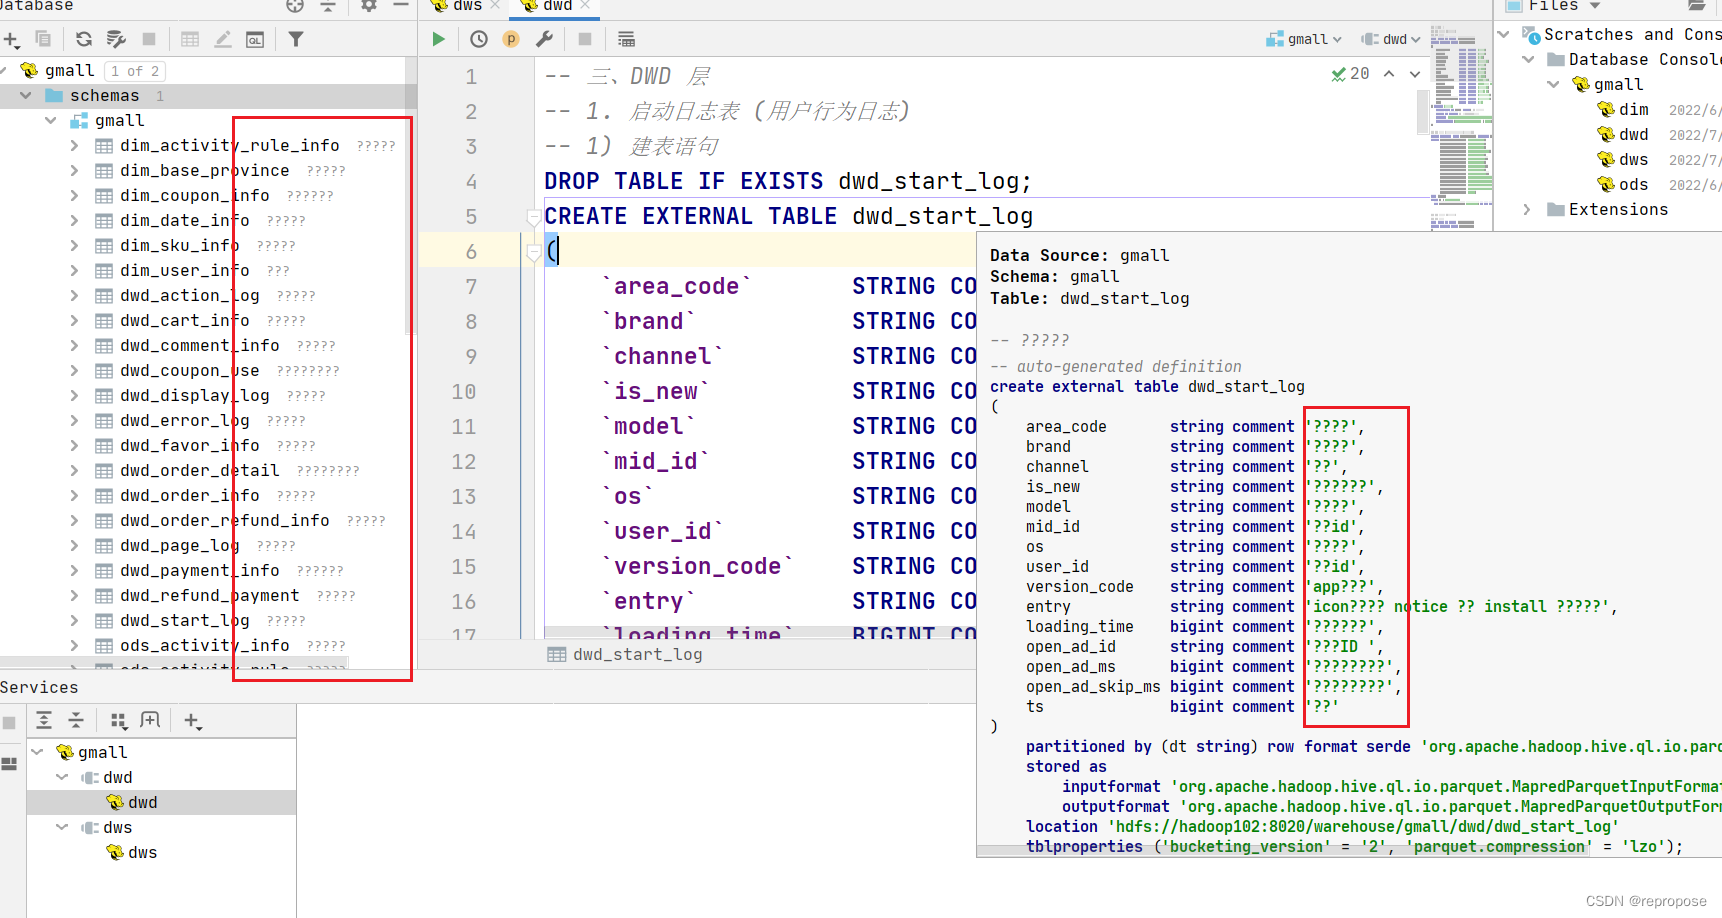Click the Cancel Running Statements stop icon

point(585,39)
